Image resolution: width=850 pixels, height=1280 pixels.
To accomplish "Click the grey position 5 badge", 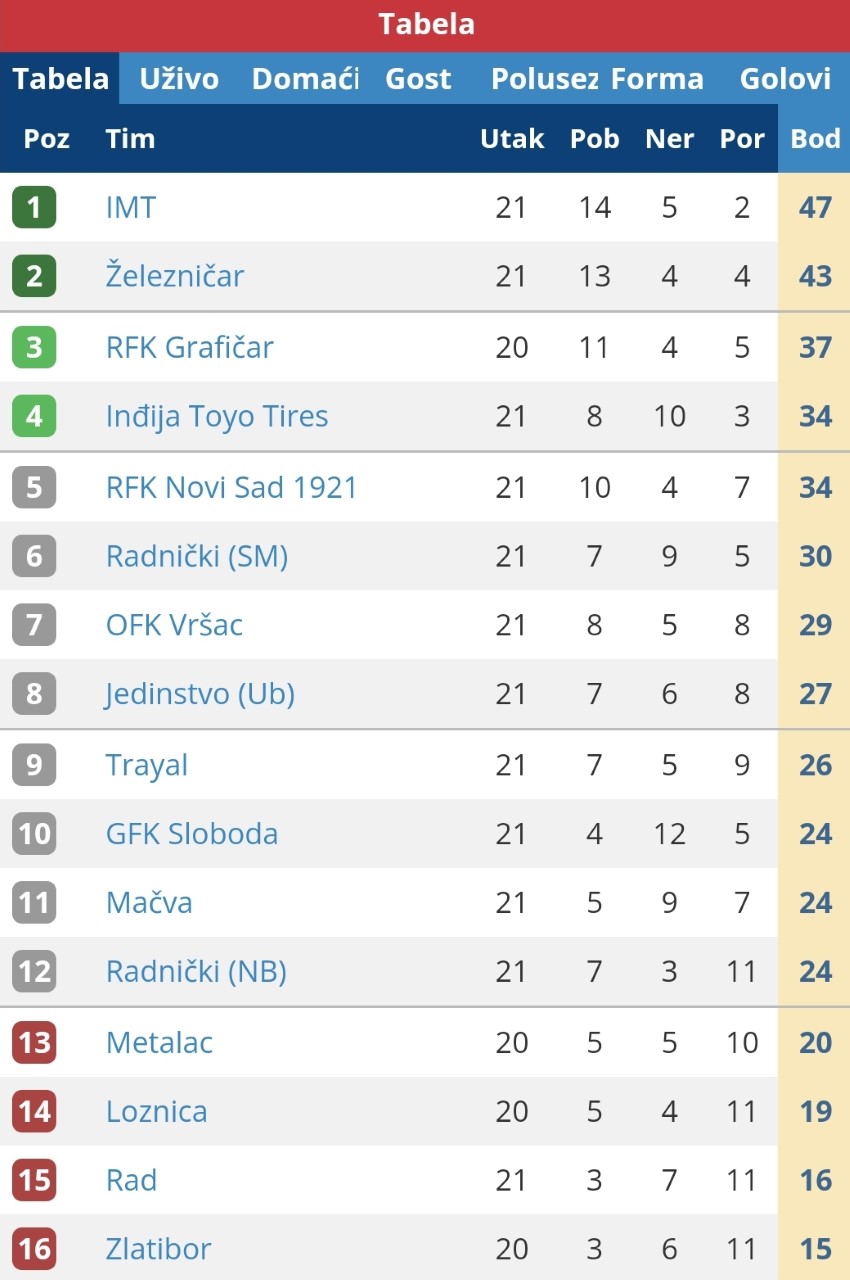I will [34, 487].
